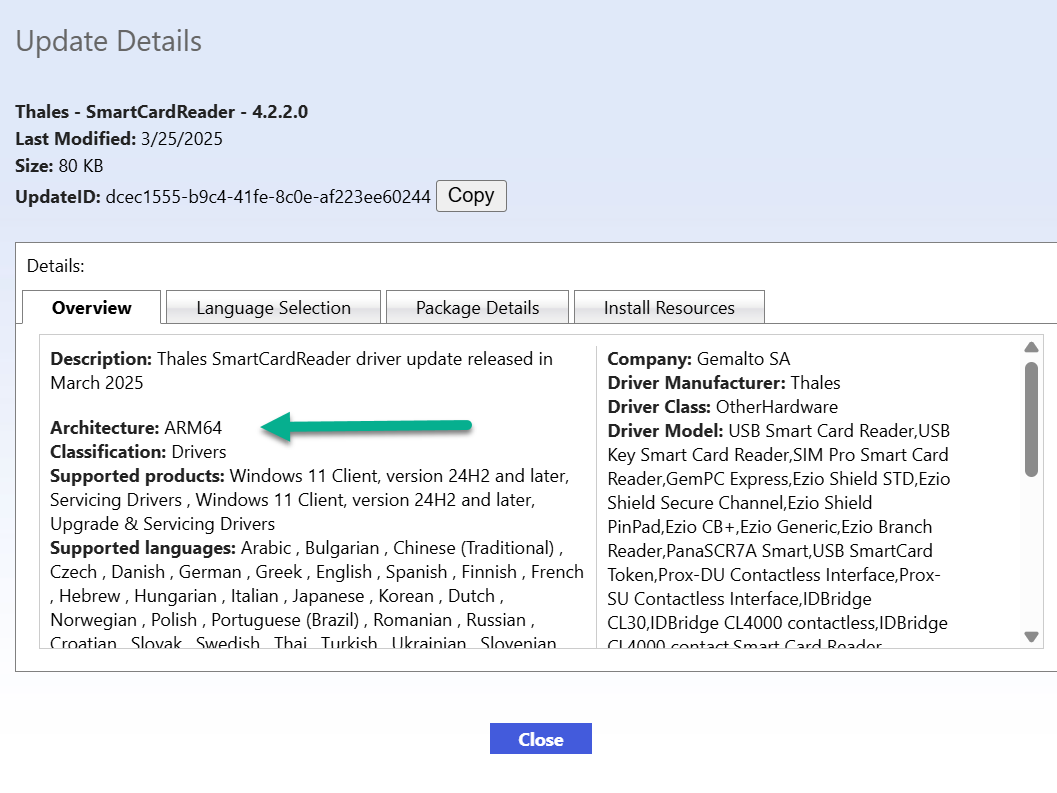This screenshot has height=793, width=1057.
Task: Click the Update Details heading
Action: [x=109, y=41]
